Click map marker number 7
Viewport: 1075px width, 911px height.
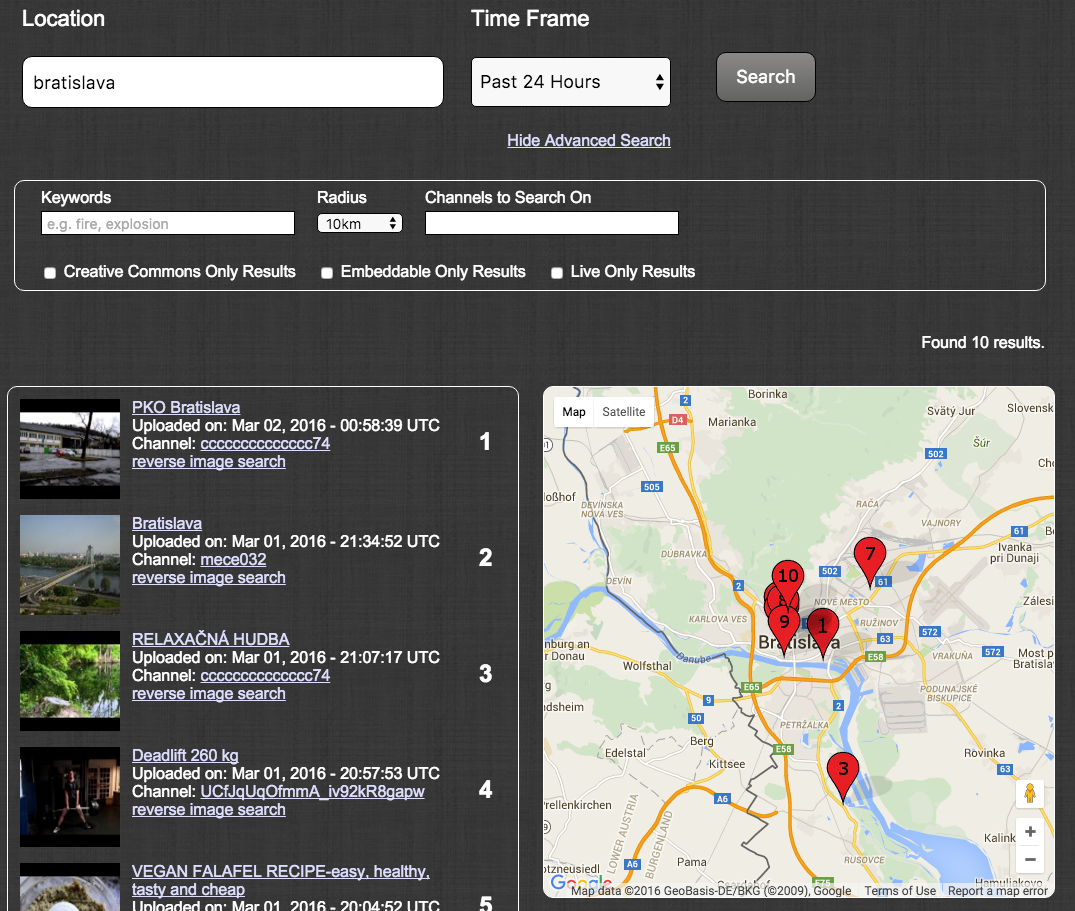(869, 558)
